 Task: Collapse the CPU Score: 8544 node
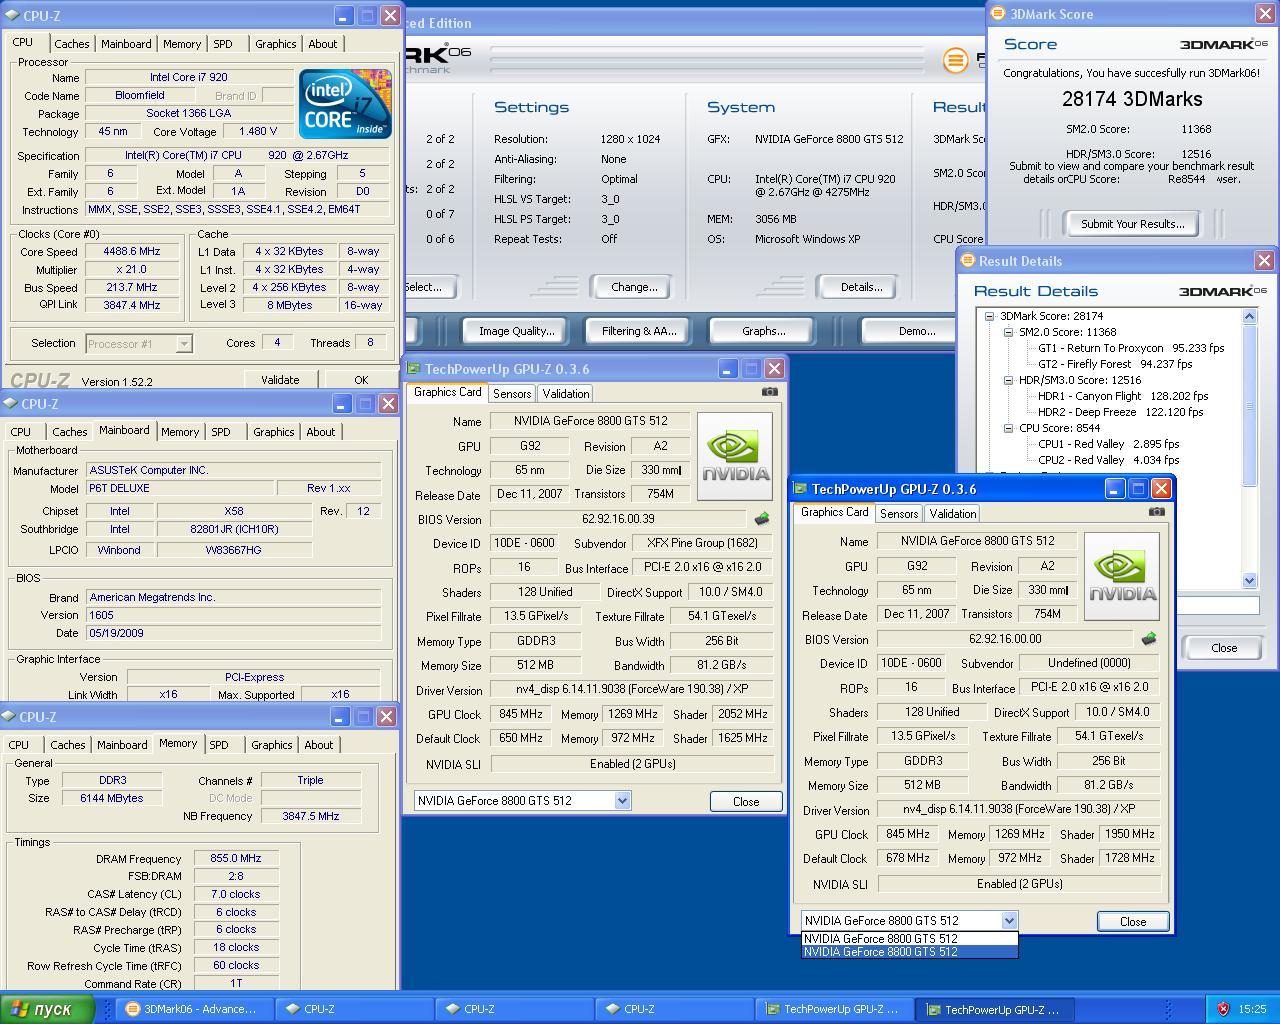click(1008, 428)
